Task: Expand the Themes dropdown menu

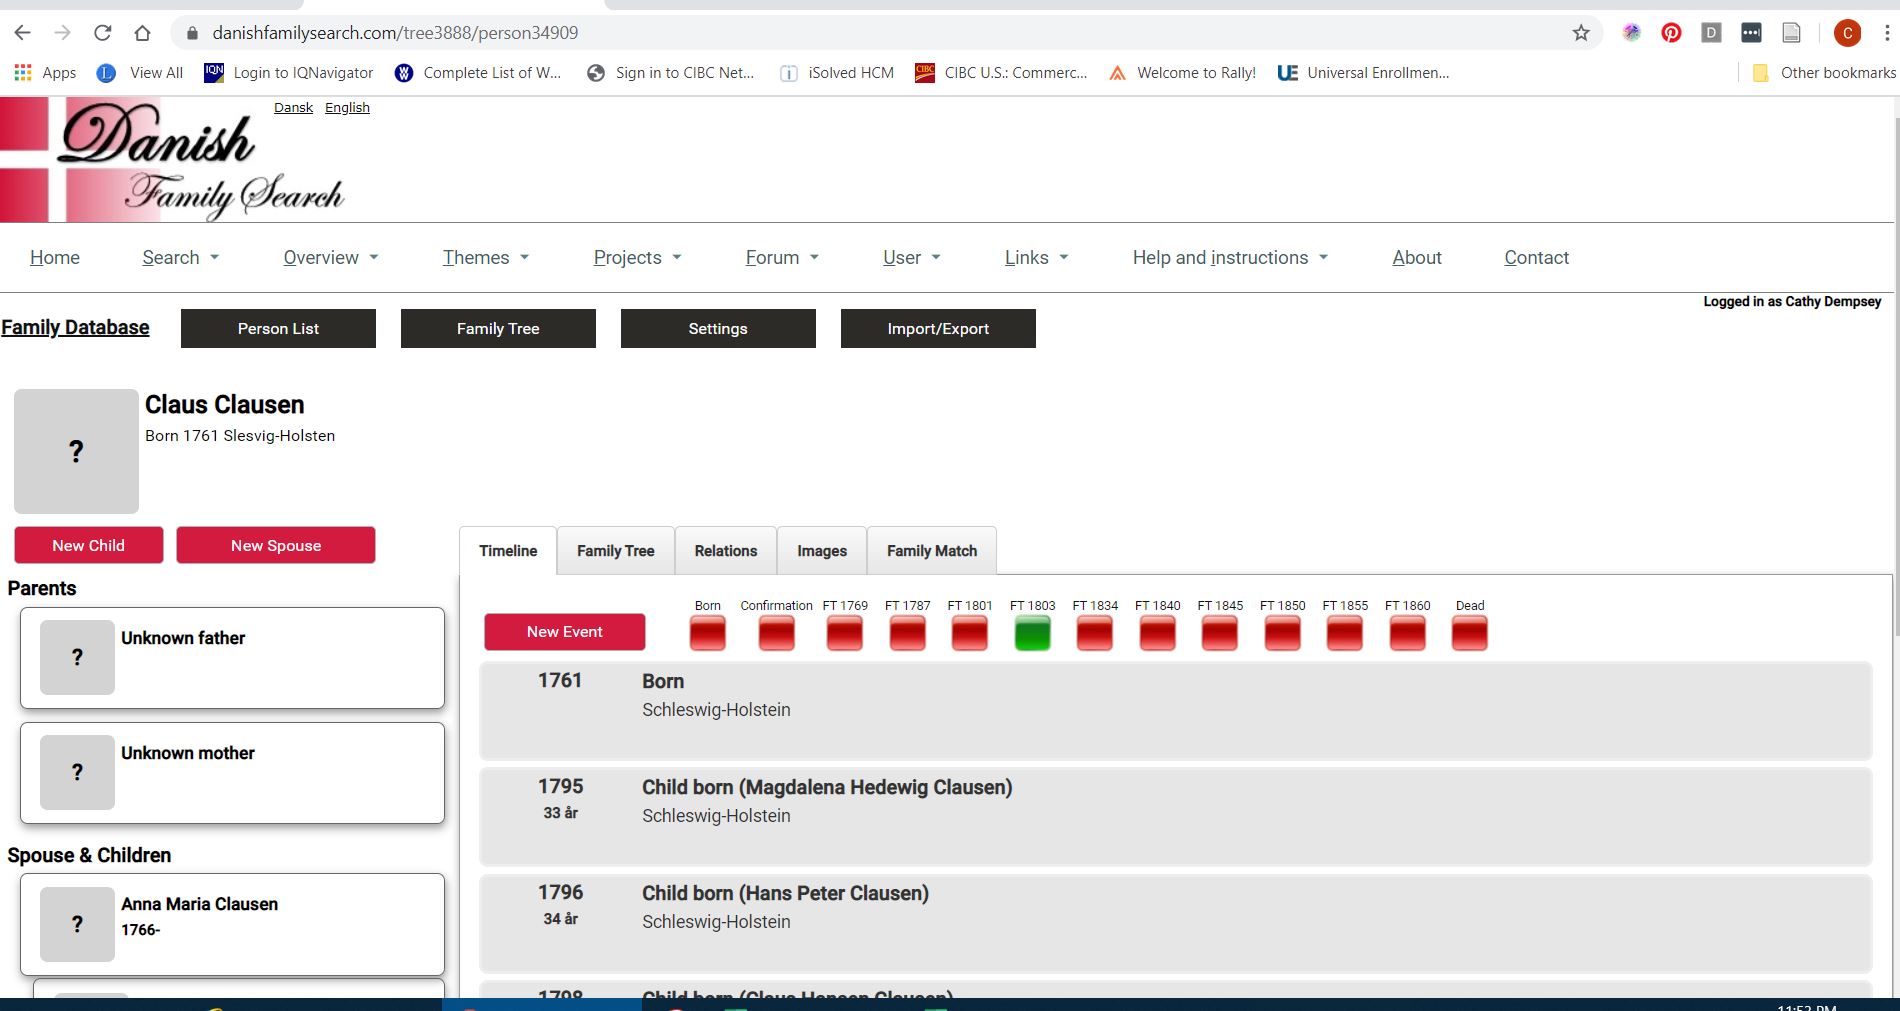Action: (486, 258)
